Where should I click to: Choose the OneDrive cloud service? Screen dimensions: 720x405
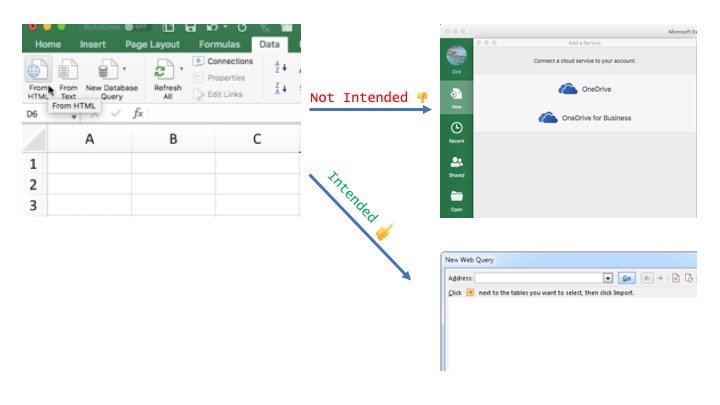(x=585, y=89)
